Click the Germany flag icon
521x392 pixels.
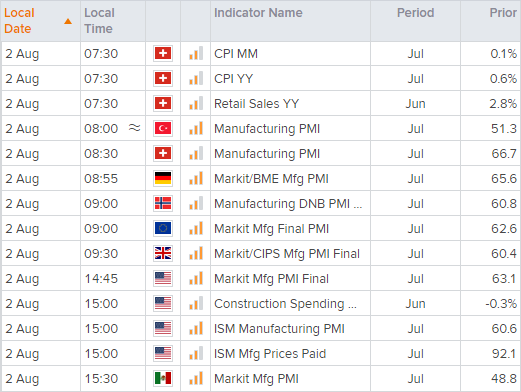[x=163, y=178]
